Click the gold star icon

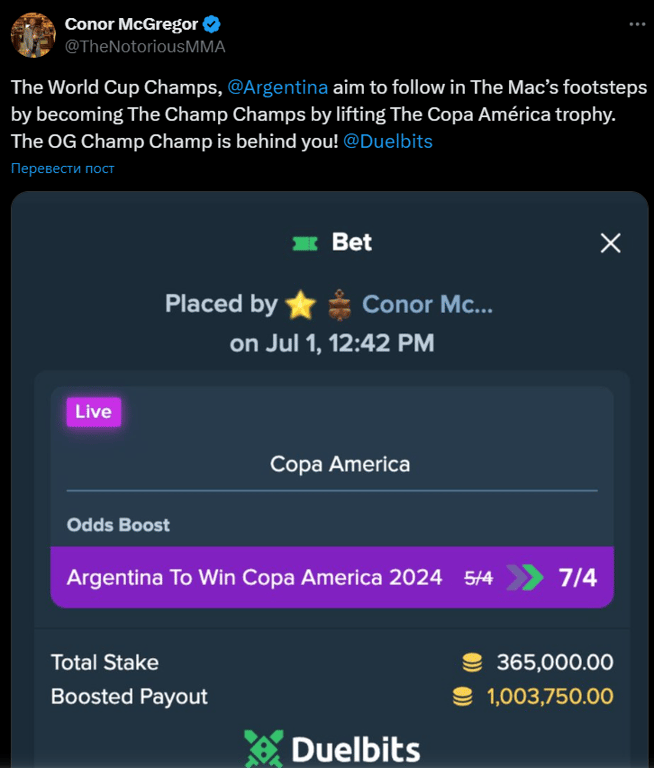click(x=300, y=304)
